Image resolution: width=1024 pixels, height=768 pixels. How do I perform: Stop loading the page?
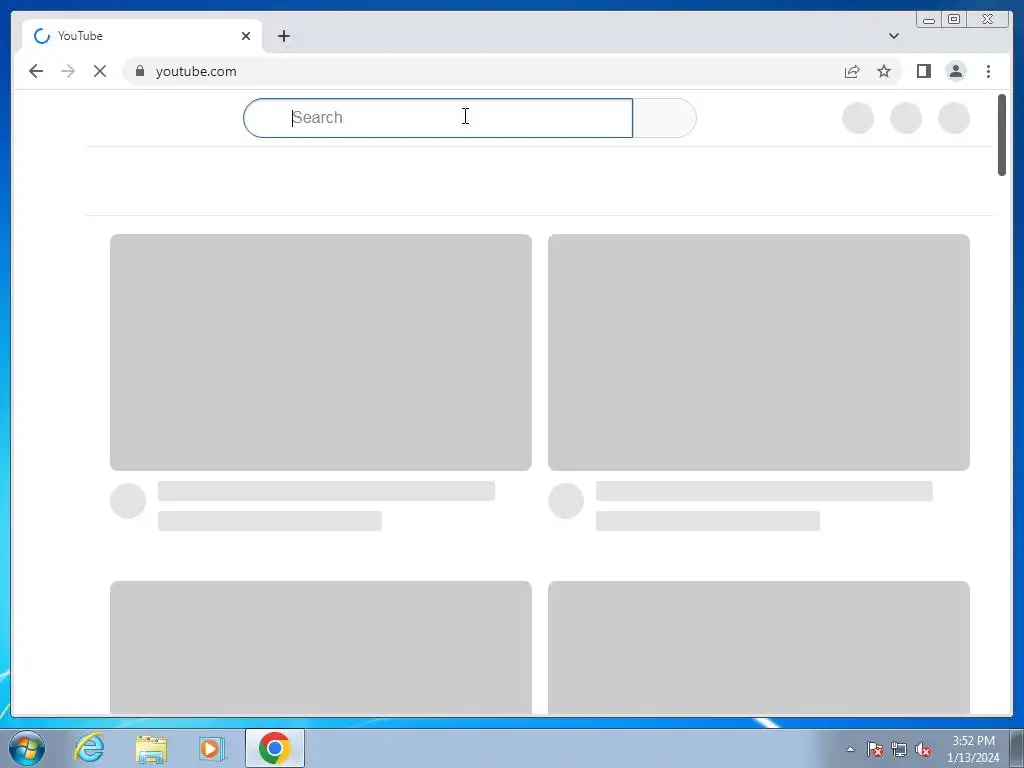click(x=100, y=71)
